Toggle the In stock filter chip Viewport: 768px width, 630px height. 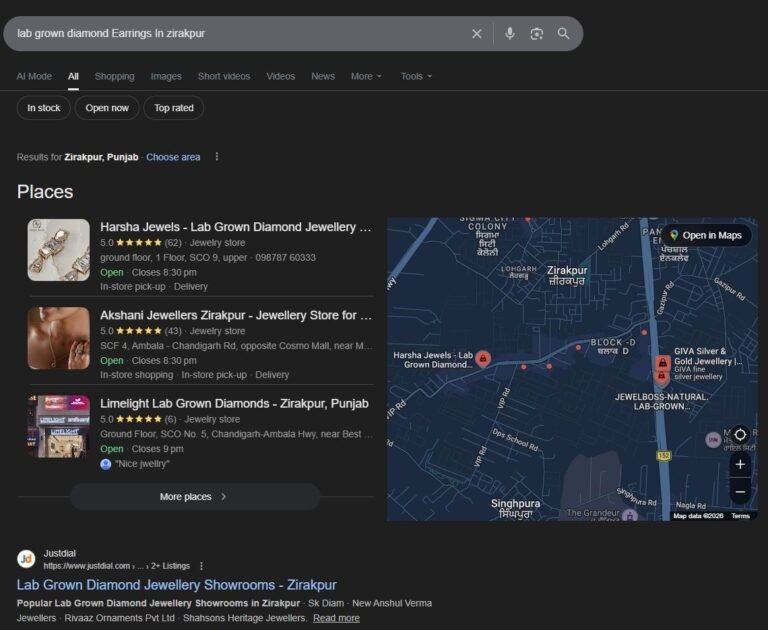point(44,108)
